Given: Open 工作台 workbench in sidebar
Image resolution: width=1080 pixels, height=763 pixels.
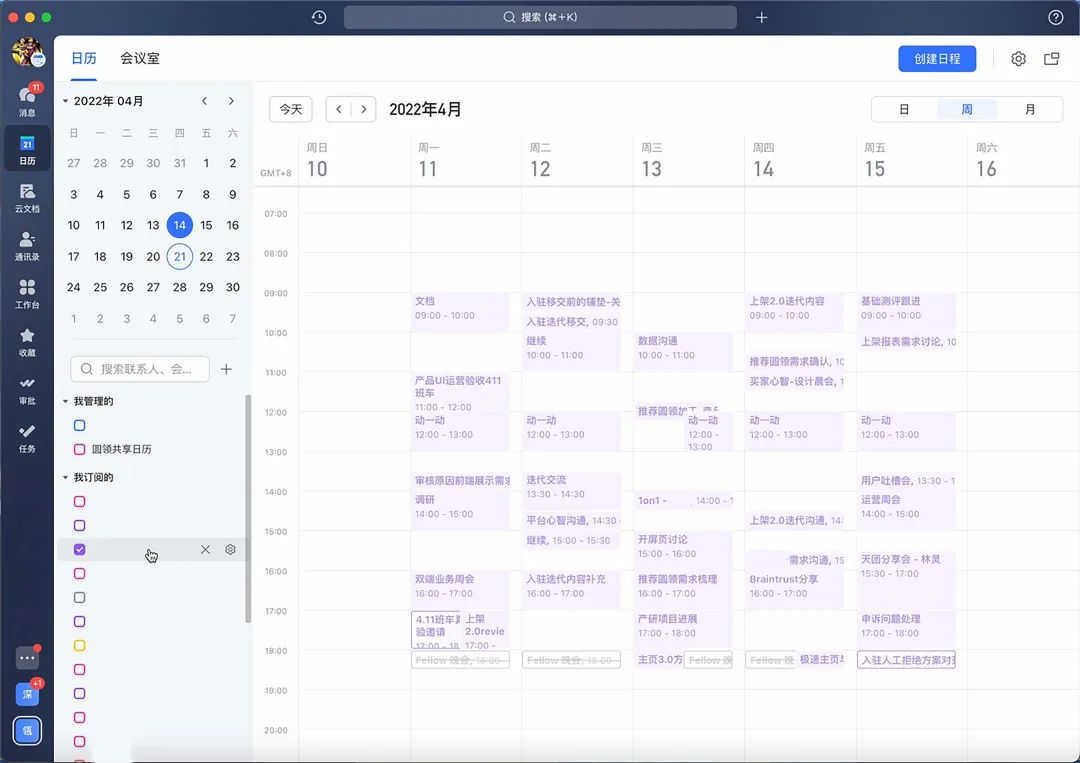Looking at the screenshot, I should 27,291.
